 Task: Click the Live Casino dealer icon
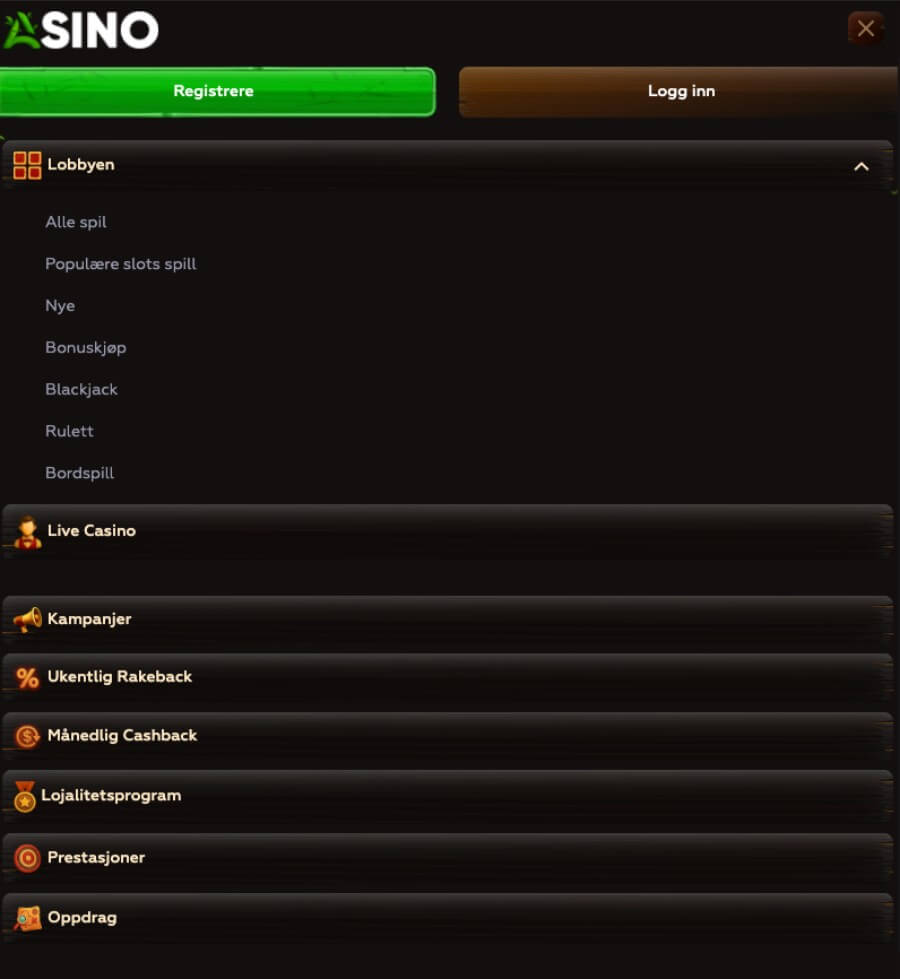pos(27,533)
